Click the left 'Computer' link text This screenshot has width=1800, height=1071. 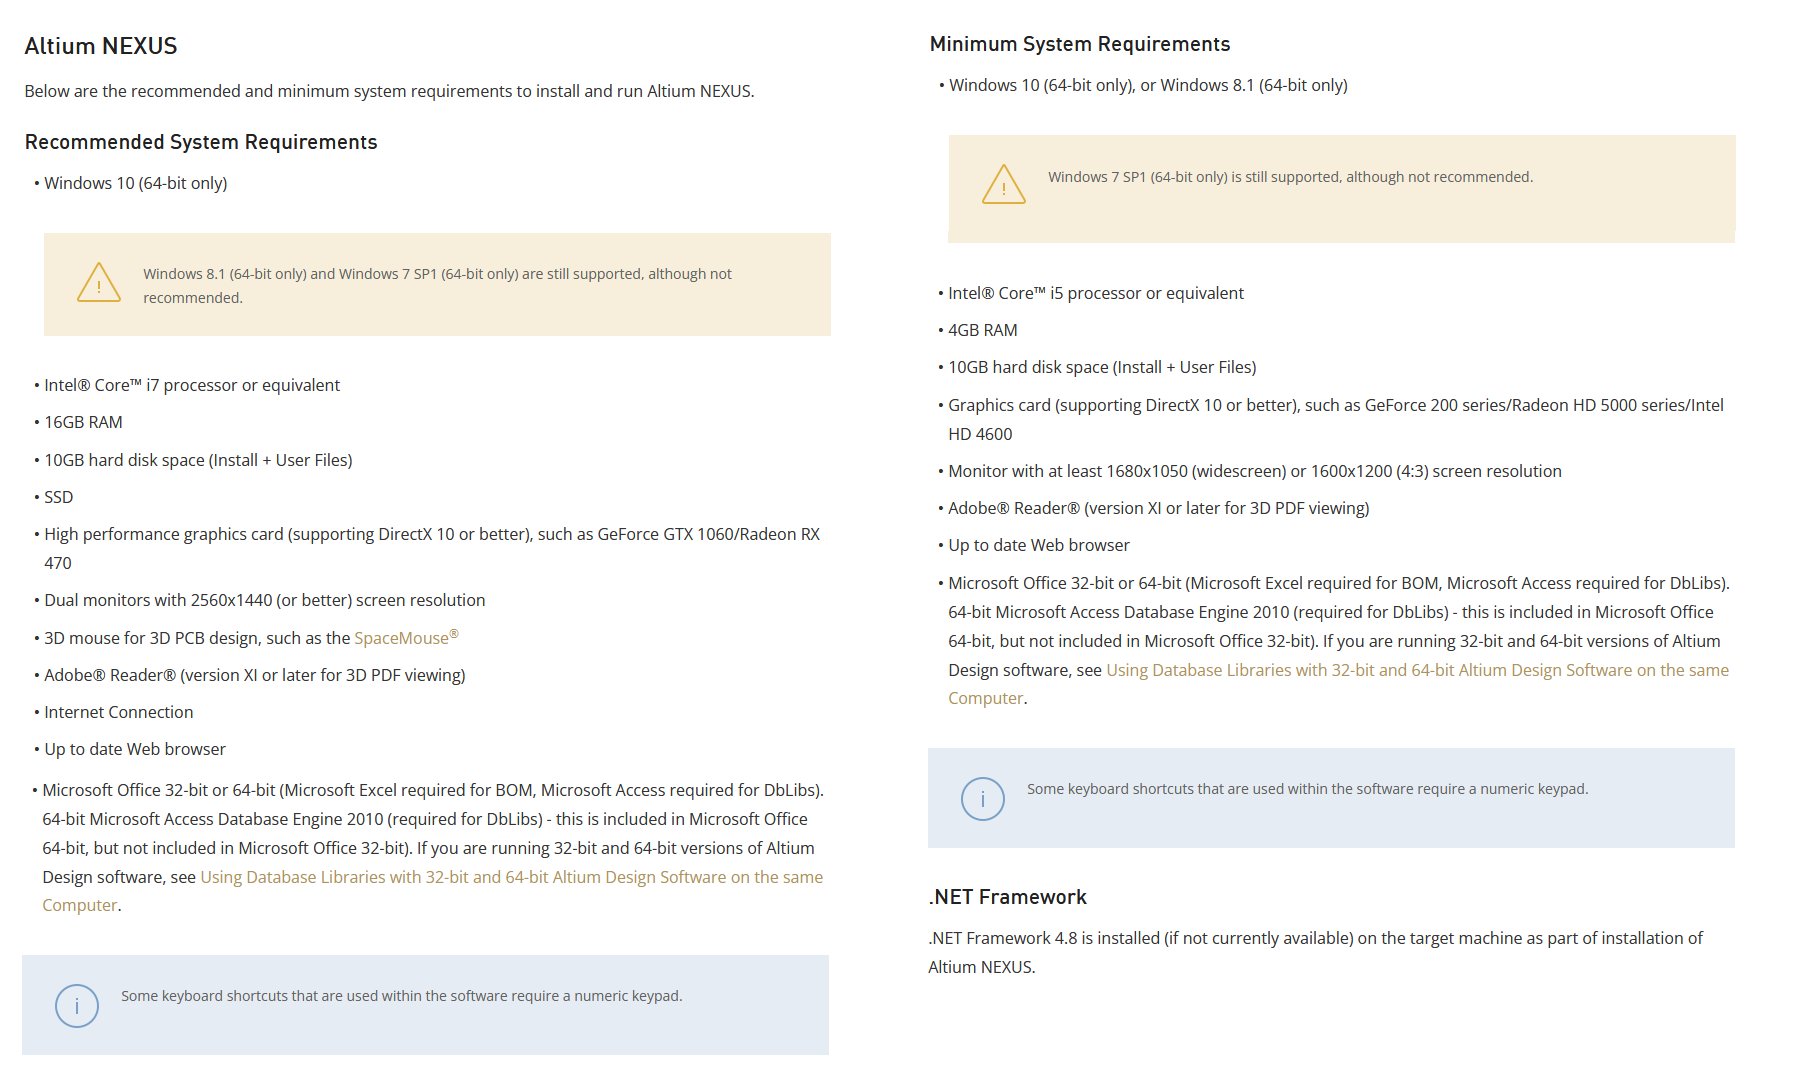pos(80,905)
